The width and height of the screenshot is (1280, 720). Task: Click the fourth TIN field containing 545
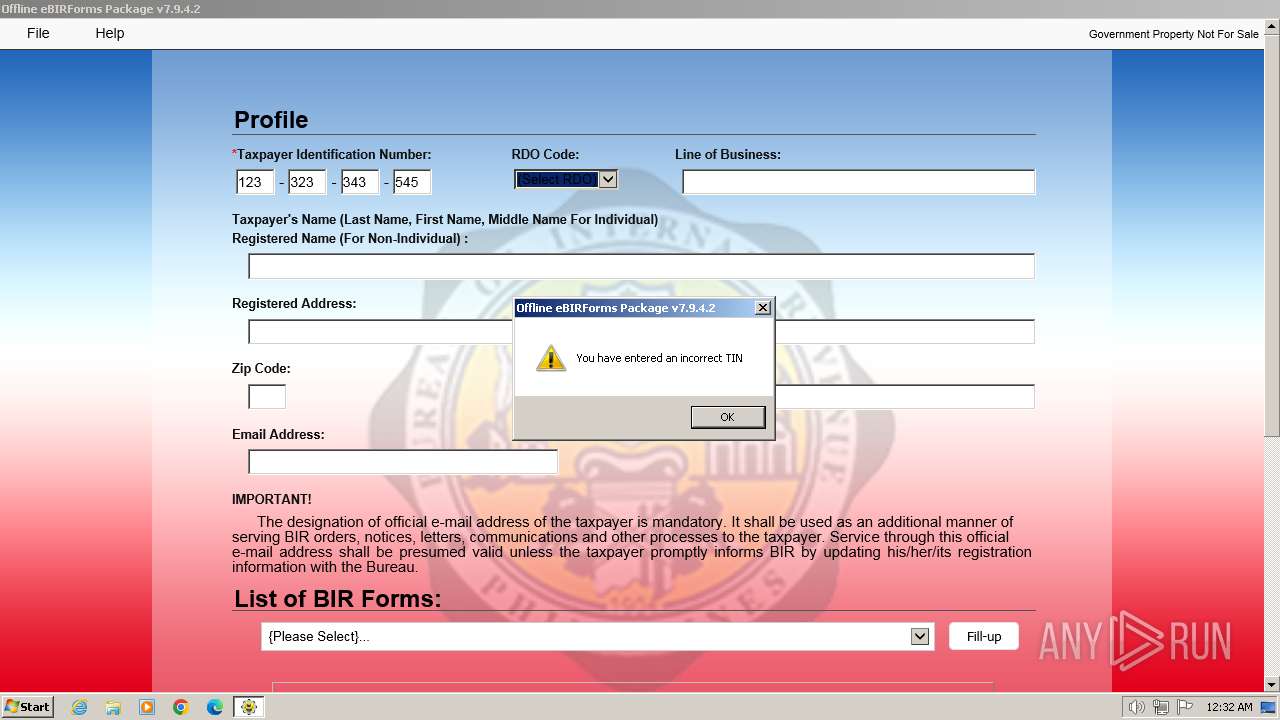412,182
